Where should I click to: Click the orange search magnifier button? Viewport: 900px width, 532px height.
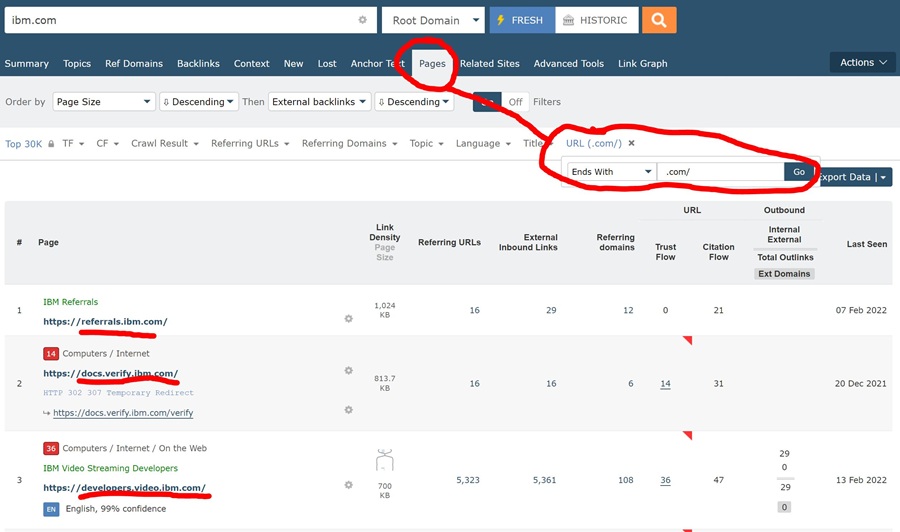click(x=659, y=20)
